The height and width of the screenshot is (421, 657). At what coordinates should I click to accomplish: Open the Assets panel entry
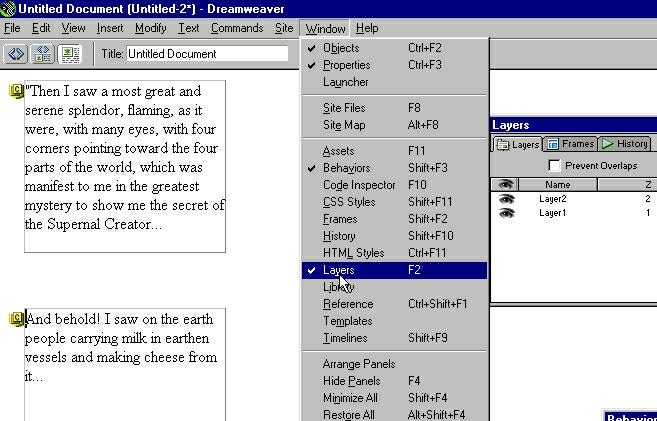(394, 151)
